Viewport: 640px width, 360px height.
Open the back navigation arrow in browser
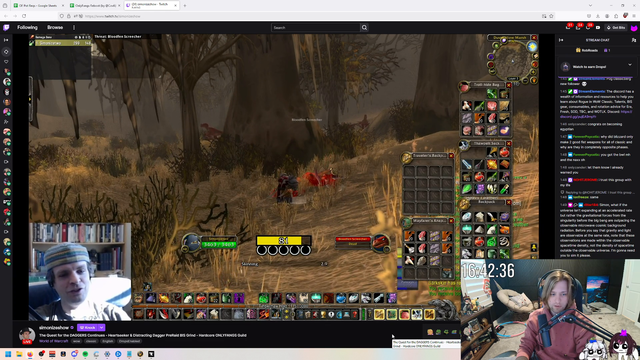pos(6,16)
